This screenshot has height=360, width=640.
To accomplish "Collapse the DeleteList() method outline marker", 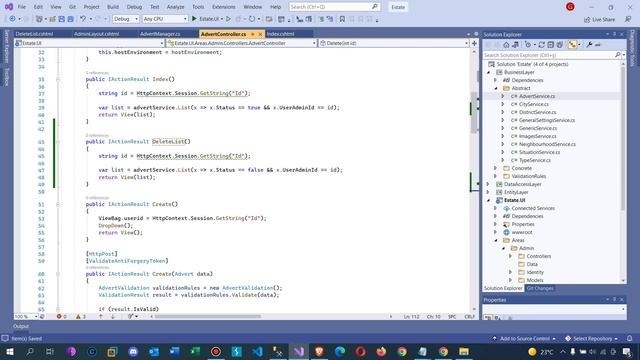I will [x=58, y=142].
